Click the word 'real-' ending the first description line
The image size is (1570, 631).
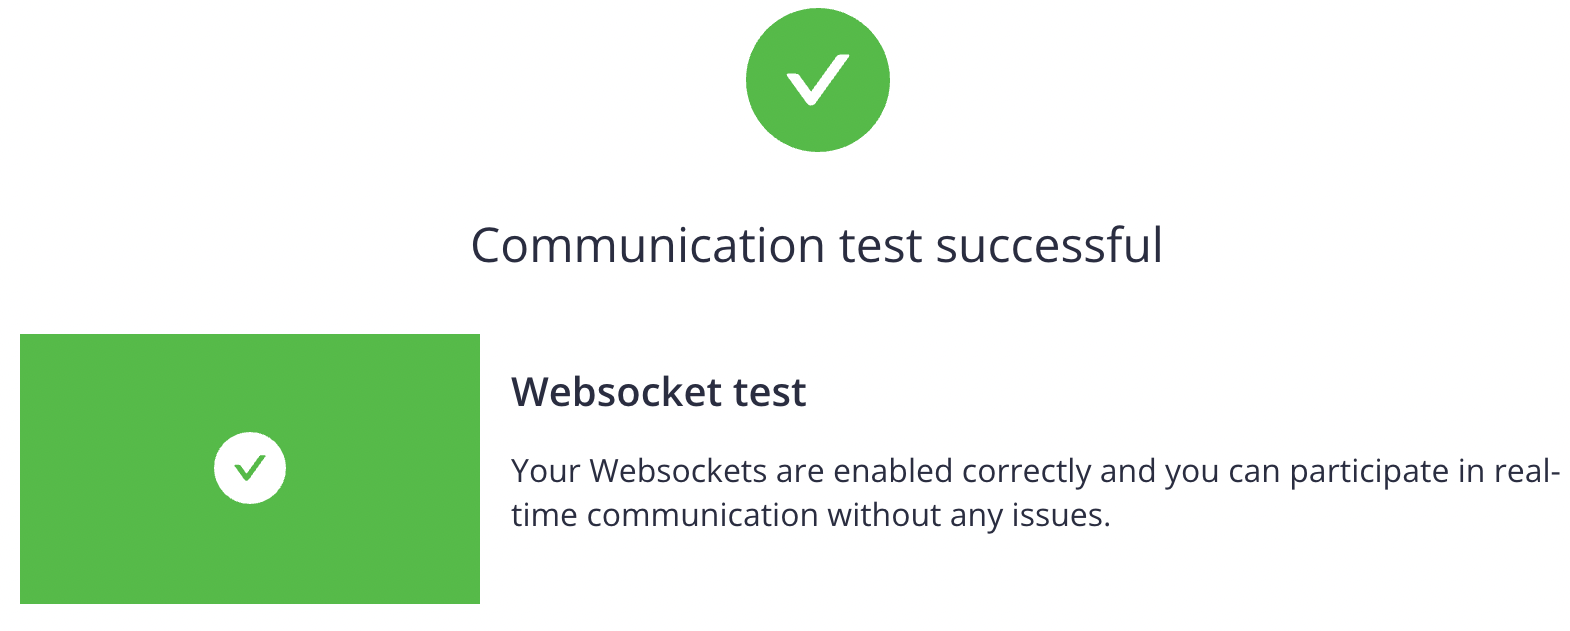click(1526, 471)
